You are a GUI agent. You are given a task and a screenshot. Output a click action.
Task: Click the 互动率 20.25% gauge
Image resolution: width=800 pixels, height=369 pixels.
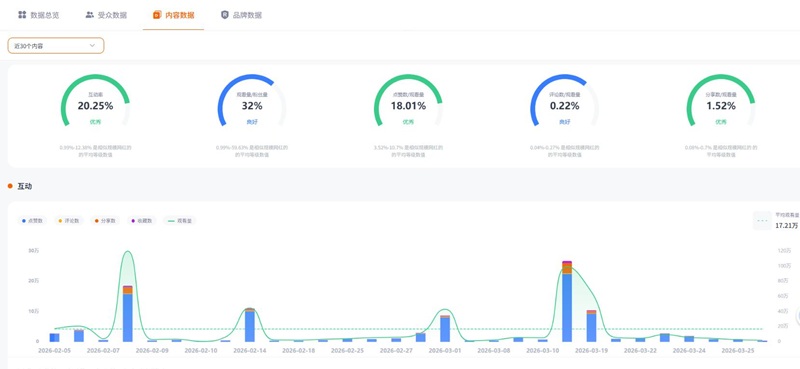[x=95, y=102]
